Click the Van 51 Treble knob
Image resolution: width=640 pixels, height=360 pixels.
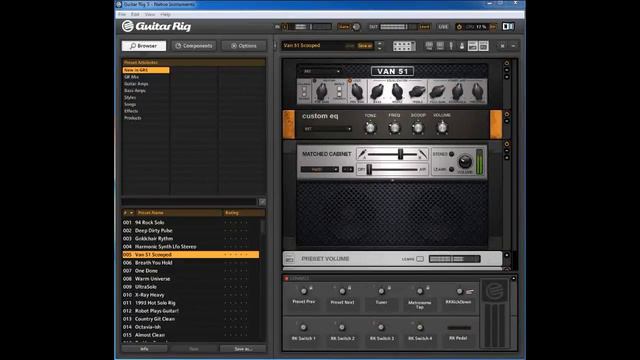point(417,91)
